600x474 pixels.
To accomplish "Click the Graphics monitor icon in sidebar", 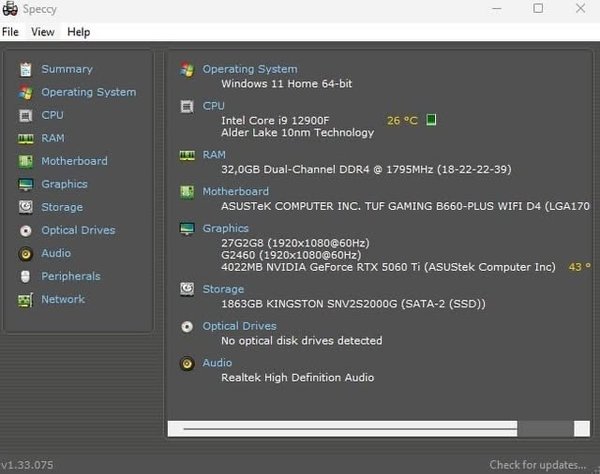I will 25,184.
